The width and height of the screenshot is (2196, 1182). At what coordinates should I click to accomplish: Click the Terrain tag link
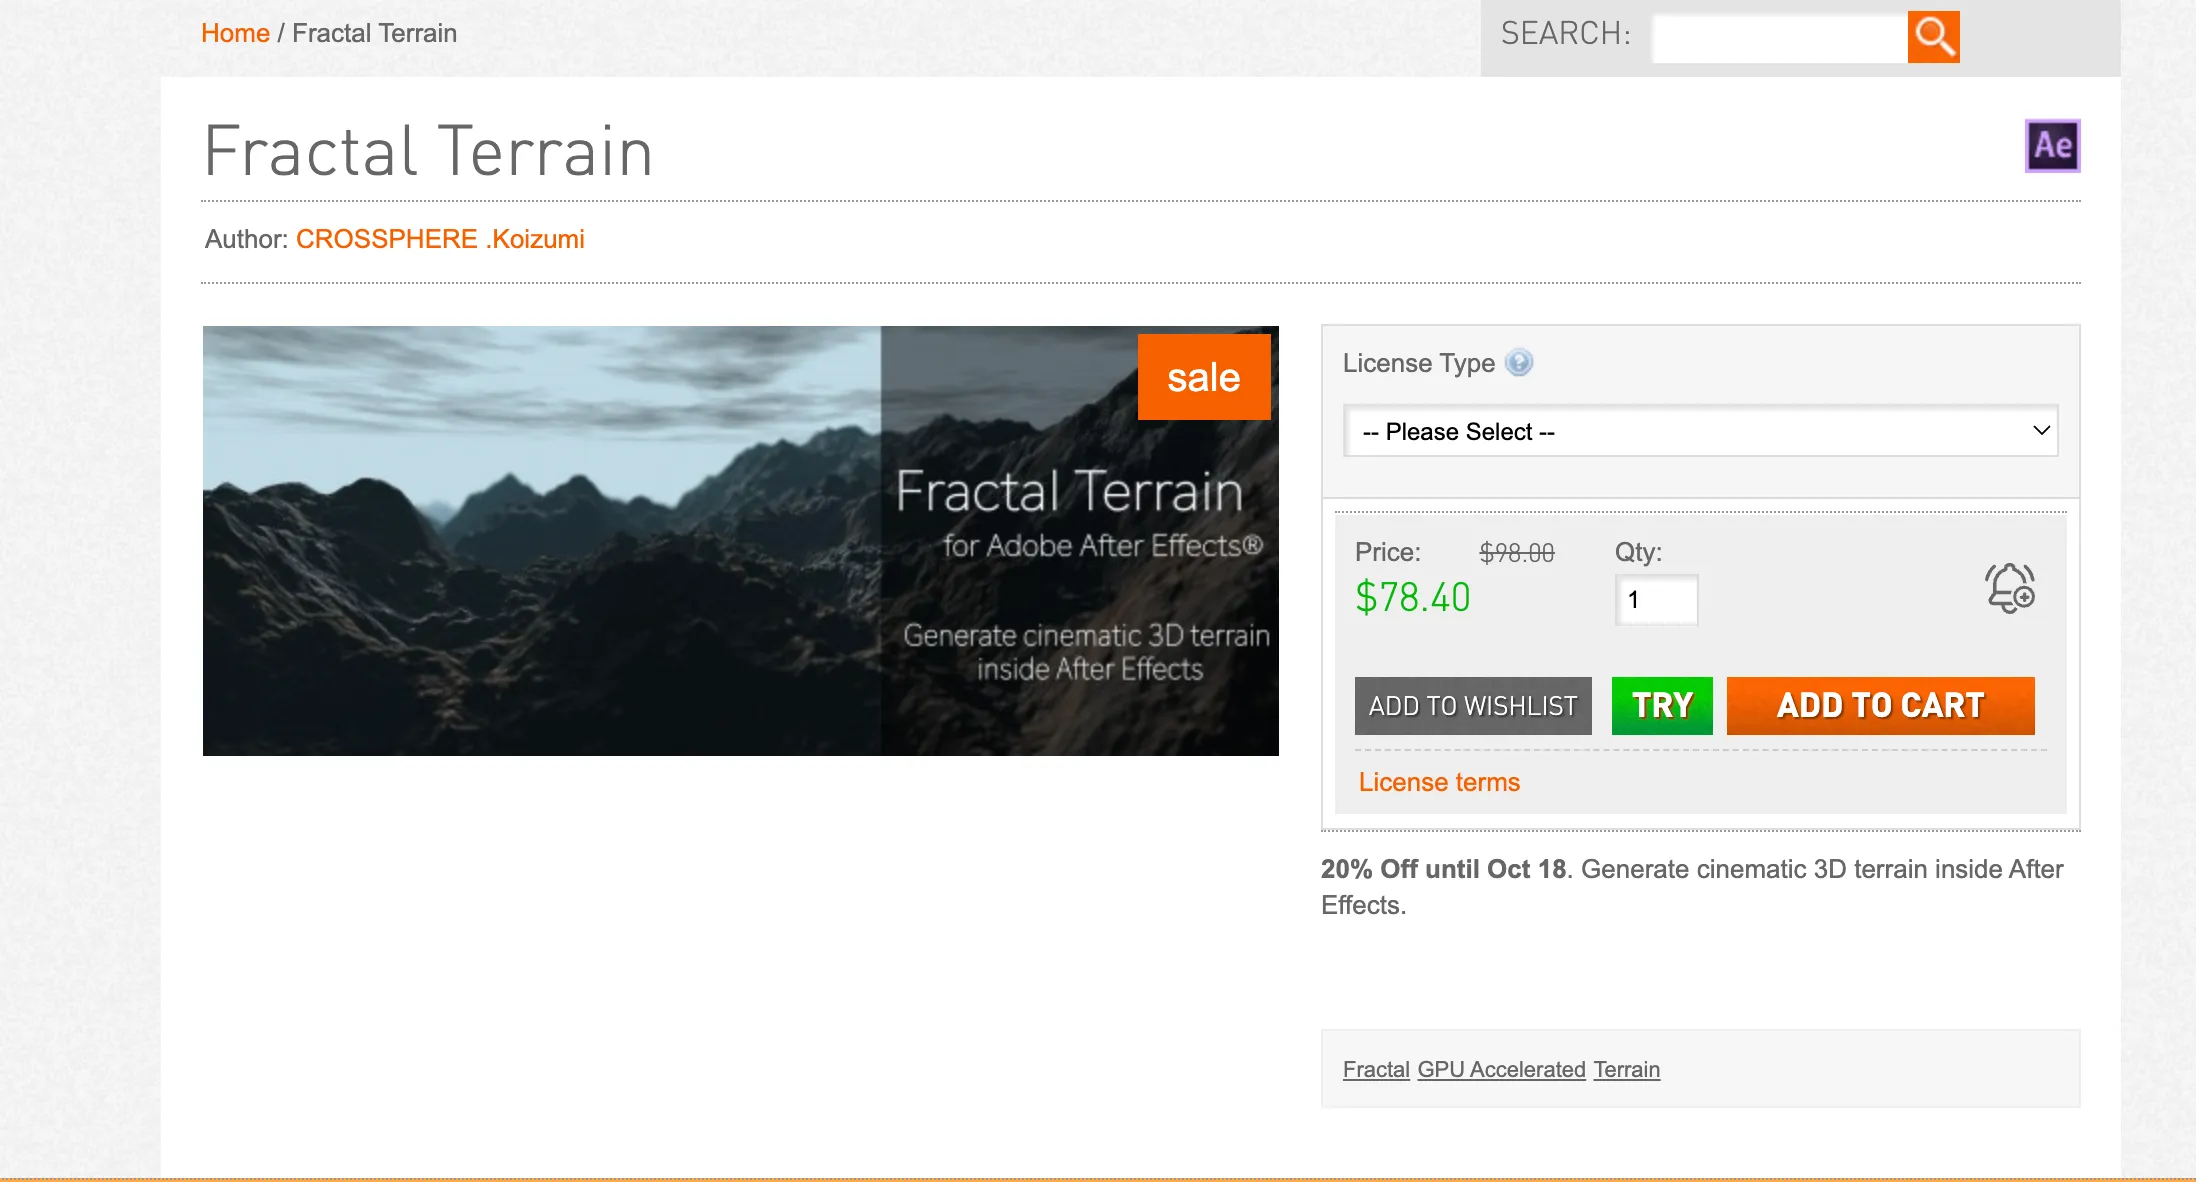pos(1626,1069)
